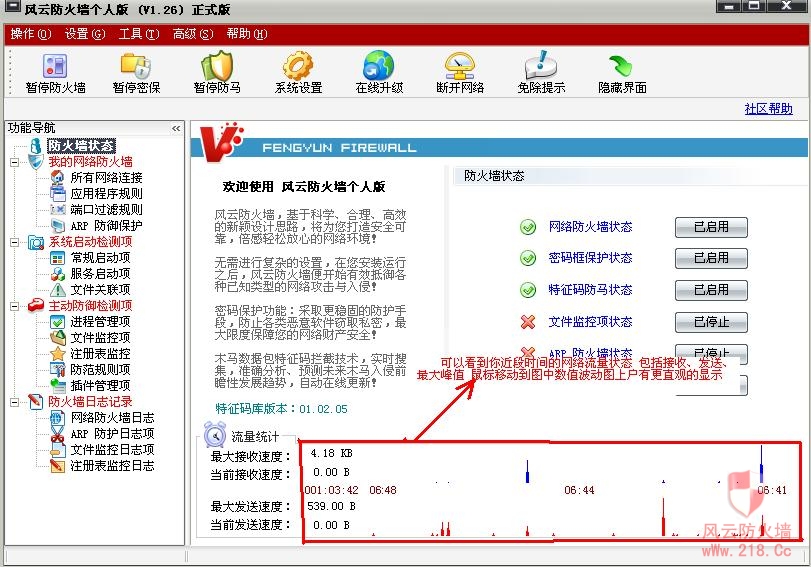Click the 001:03:42 time marker
The width and height of the screenshot is (811, 567).
332,490
